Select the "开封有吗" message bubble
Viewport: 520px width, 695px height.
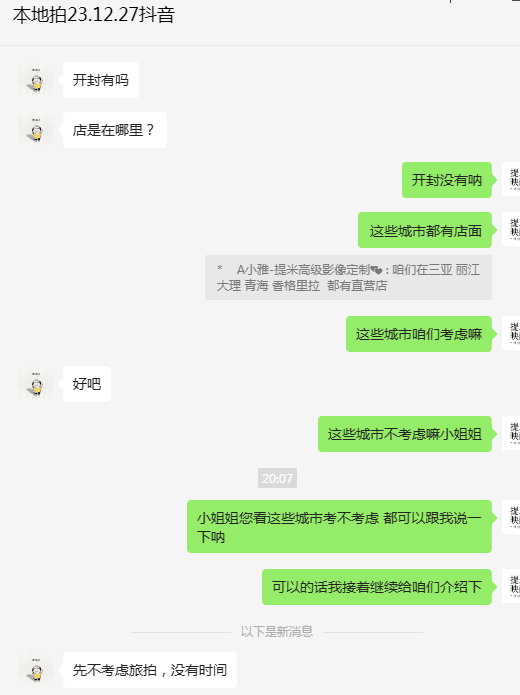pyautogui.click(x=101, y=80)
